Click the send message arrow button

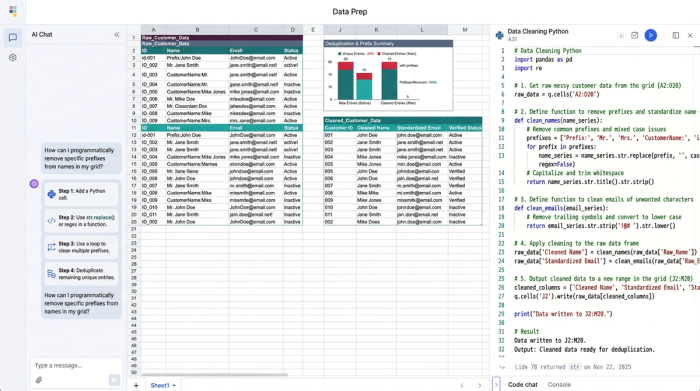pyautogui.click(x=114, y=380)
